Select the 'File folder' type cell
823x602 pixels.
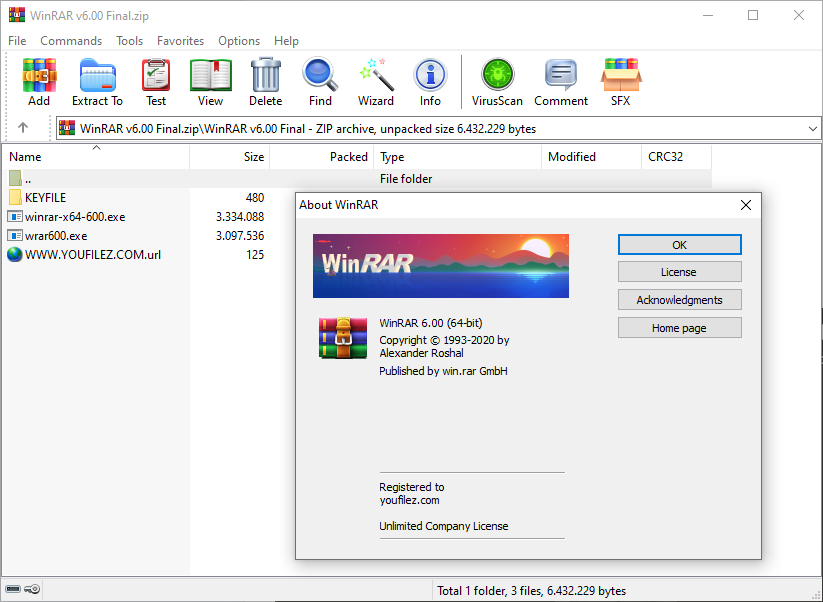click(406, 178)
